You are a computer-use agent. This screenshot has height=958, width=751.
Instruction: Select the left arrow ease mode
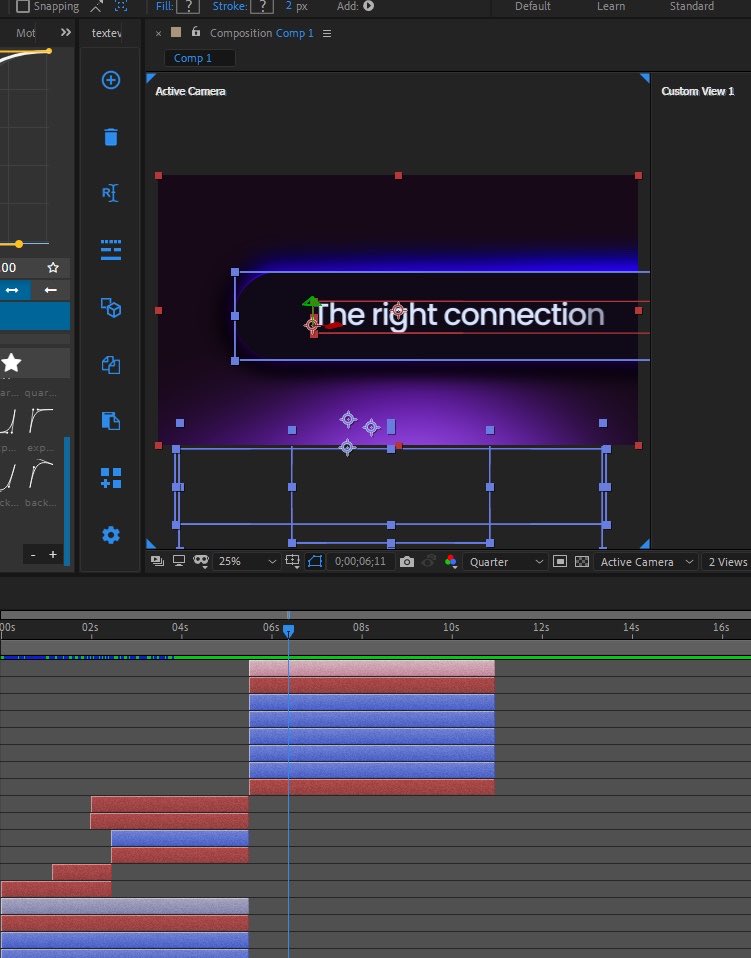[x=51, y=290]
